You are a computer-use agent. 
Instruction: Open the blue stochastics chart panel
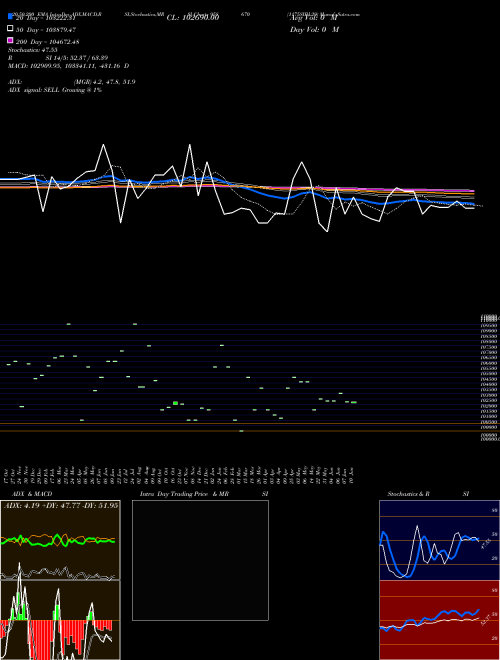coord(439,540)
